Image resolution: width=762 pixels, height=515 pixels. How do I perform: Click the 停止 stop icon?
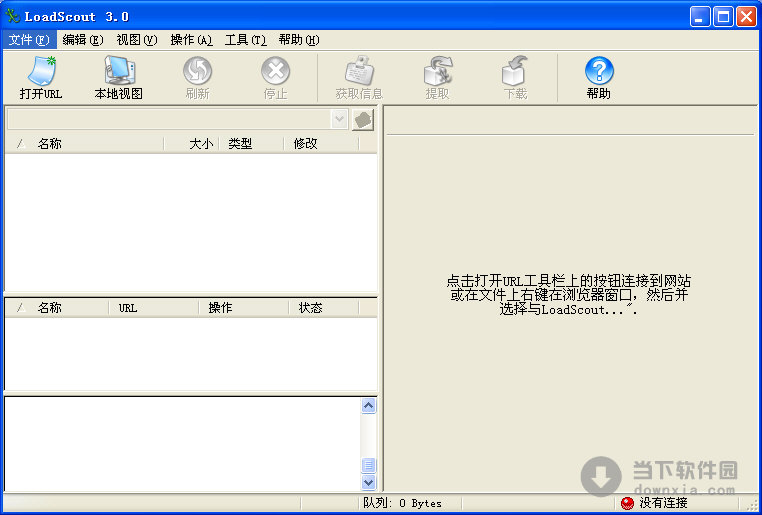click(276, 71)
